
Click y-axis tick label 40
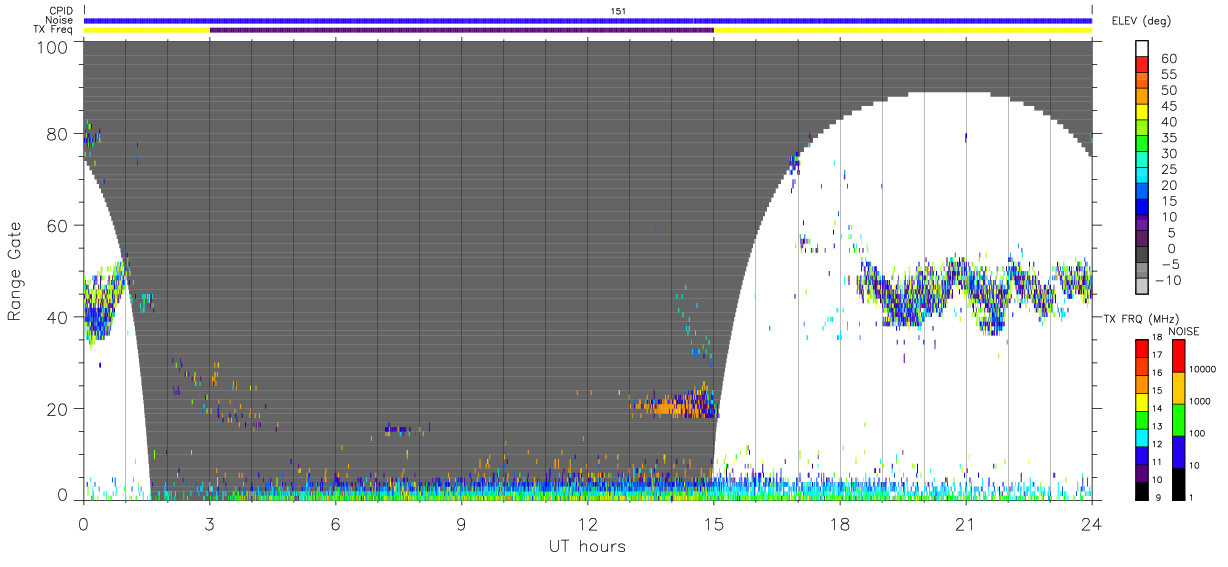click(58, 317)
